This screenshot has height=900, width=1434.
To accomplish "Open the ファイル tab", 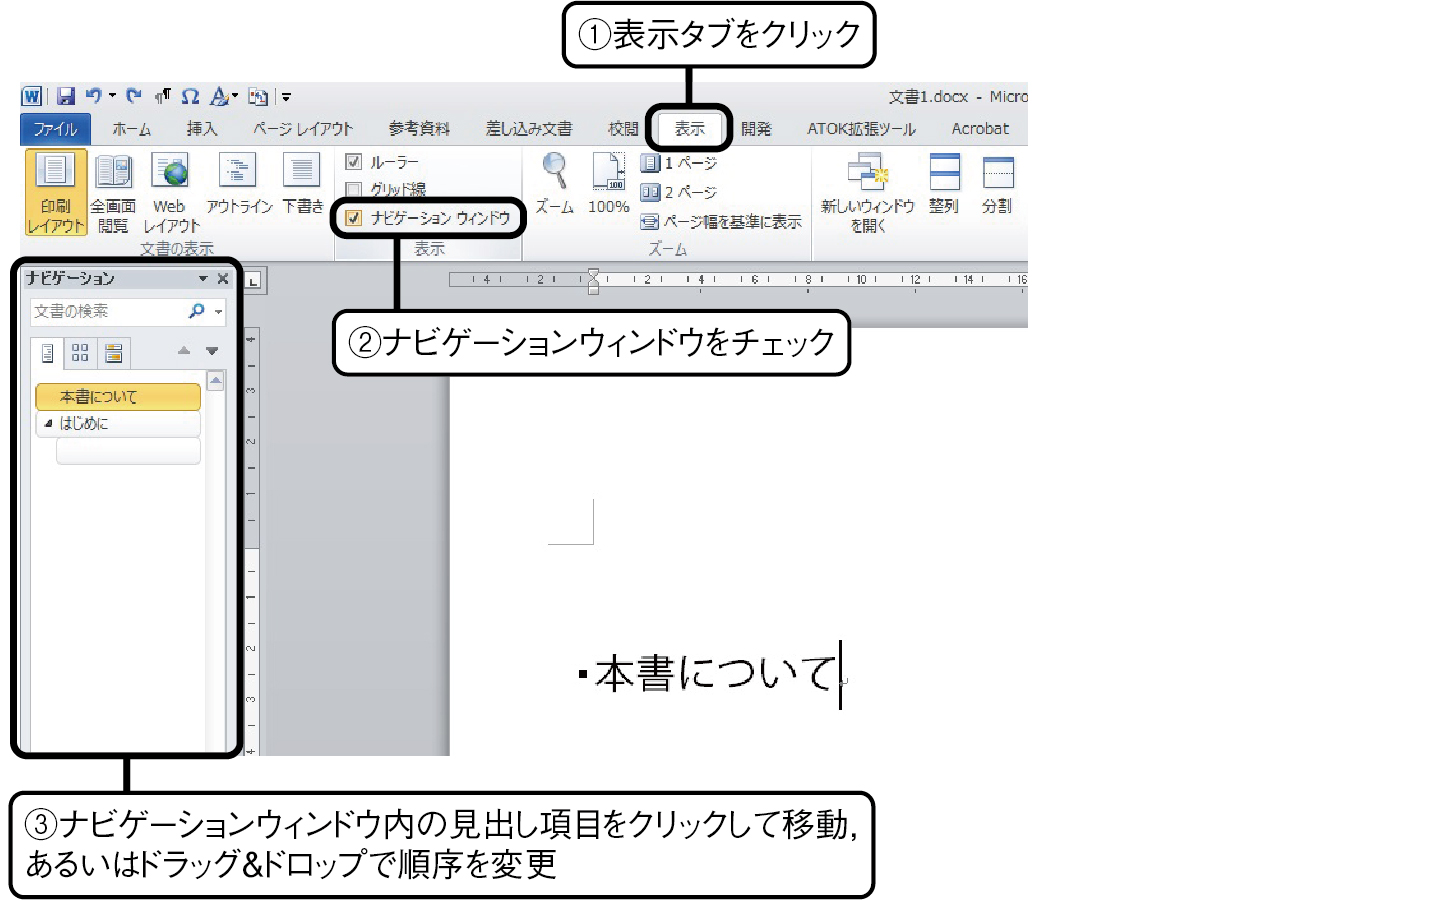I will coord(55,129).
